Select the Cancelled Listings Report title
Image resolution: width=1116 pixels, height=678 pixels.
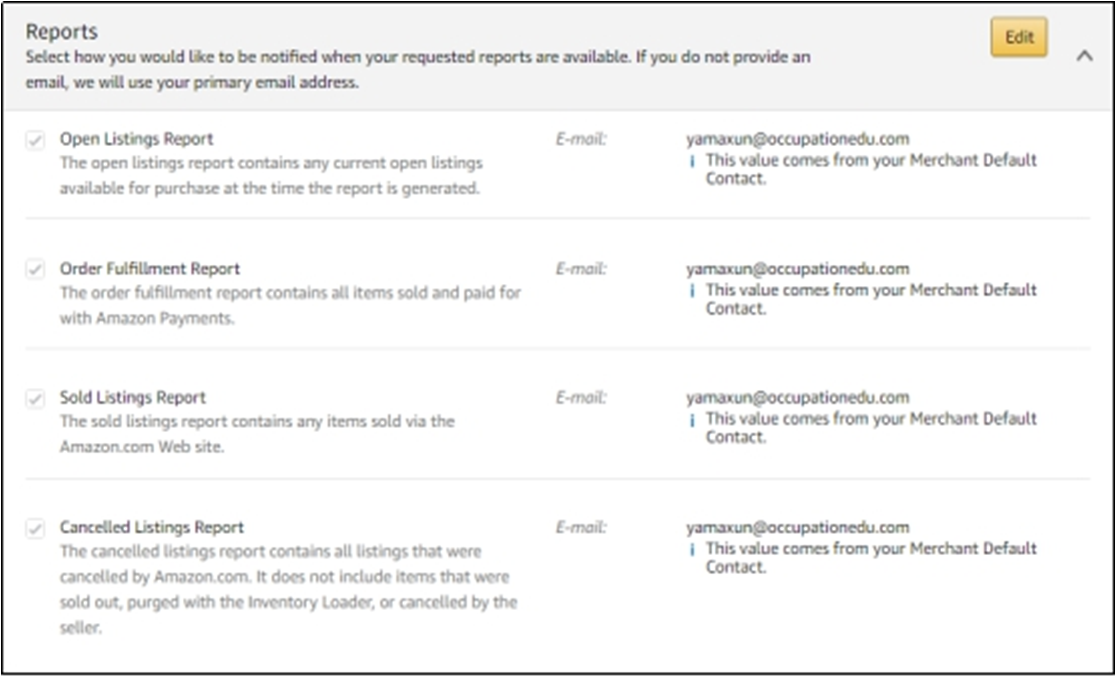(152, 527)
